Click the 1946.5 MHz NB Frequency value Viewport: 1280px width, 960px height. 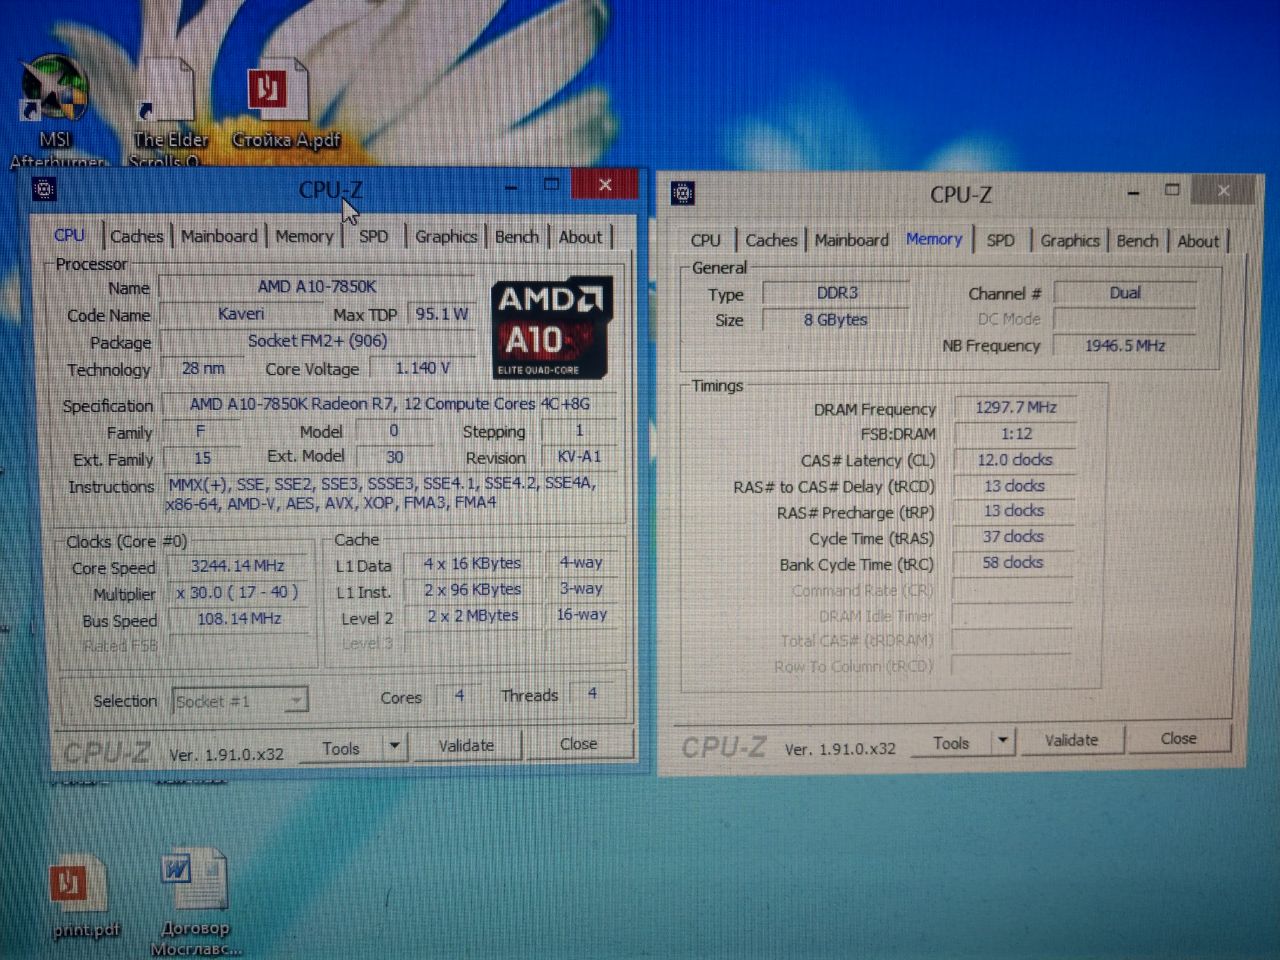click(1125, 346)
